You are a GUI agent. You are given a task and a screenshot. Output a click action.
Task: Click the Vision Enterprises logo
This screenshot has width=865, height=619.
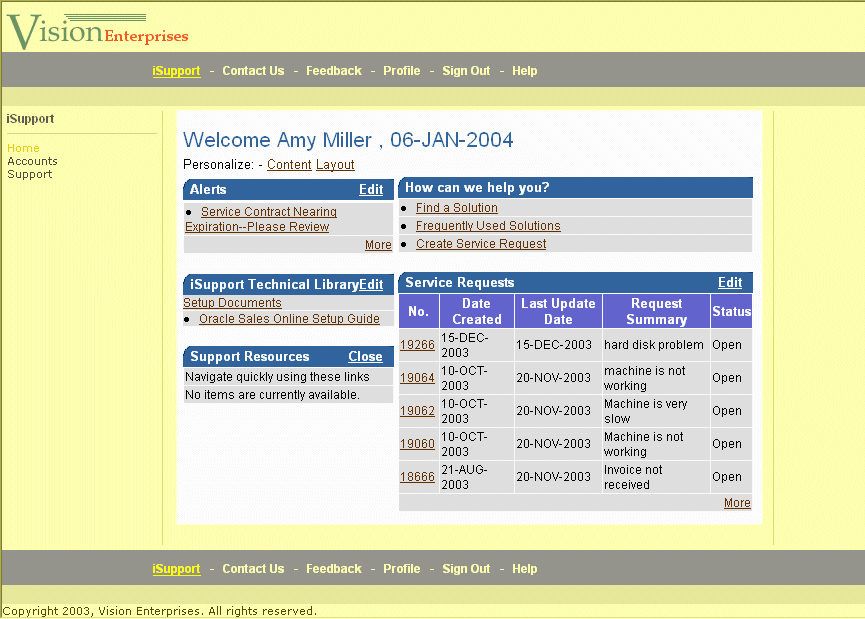[98, 30]
